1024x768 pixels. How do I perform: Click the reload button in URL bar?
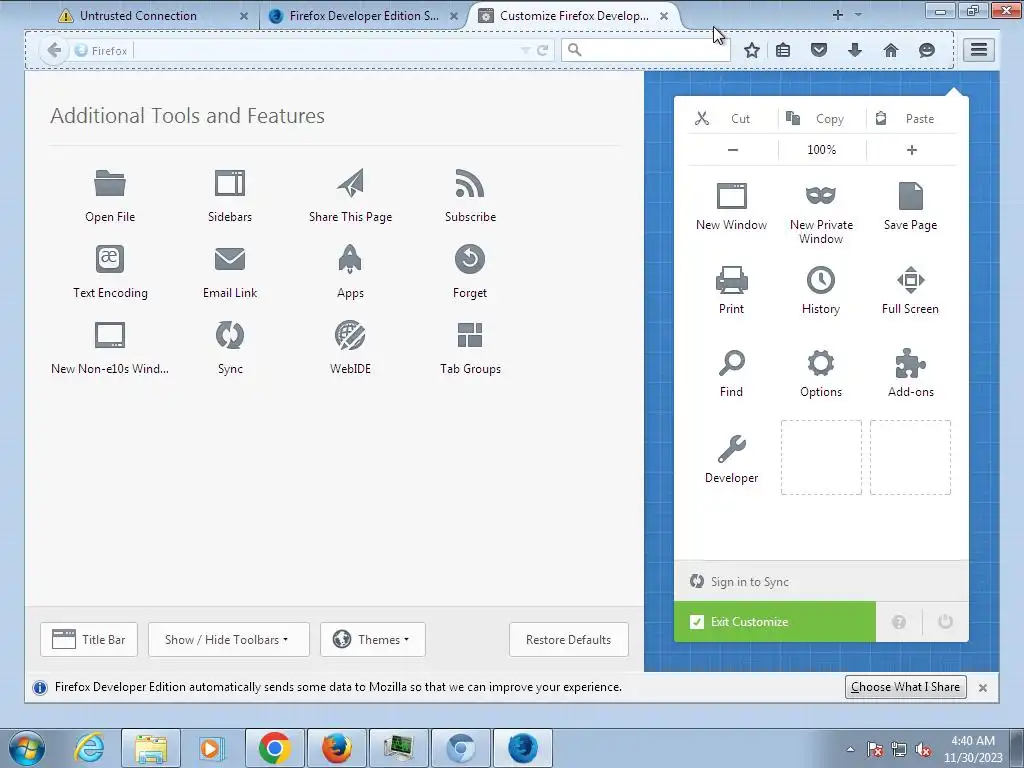(x=542, y=50)
